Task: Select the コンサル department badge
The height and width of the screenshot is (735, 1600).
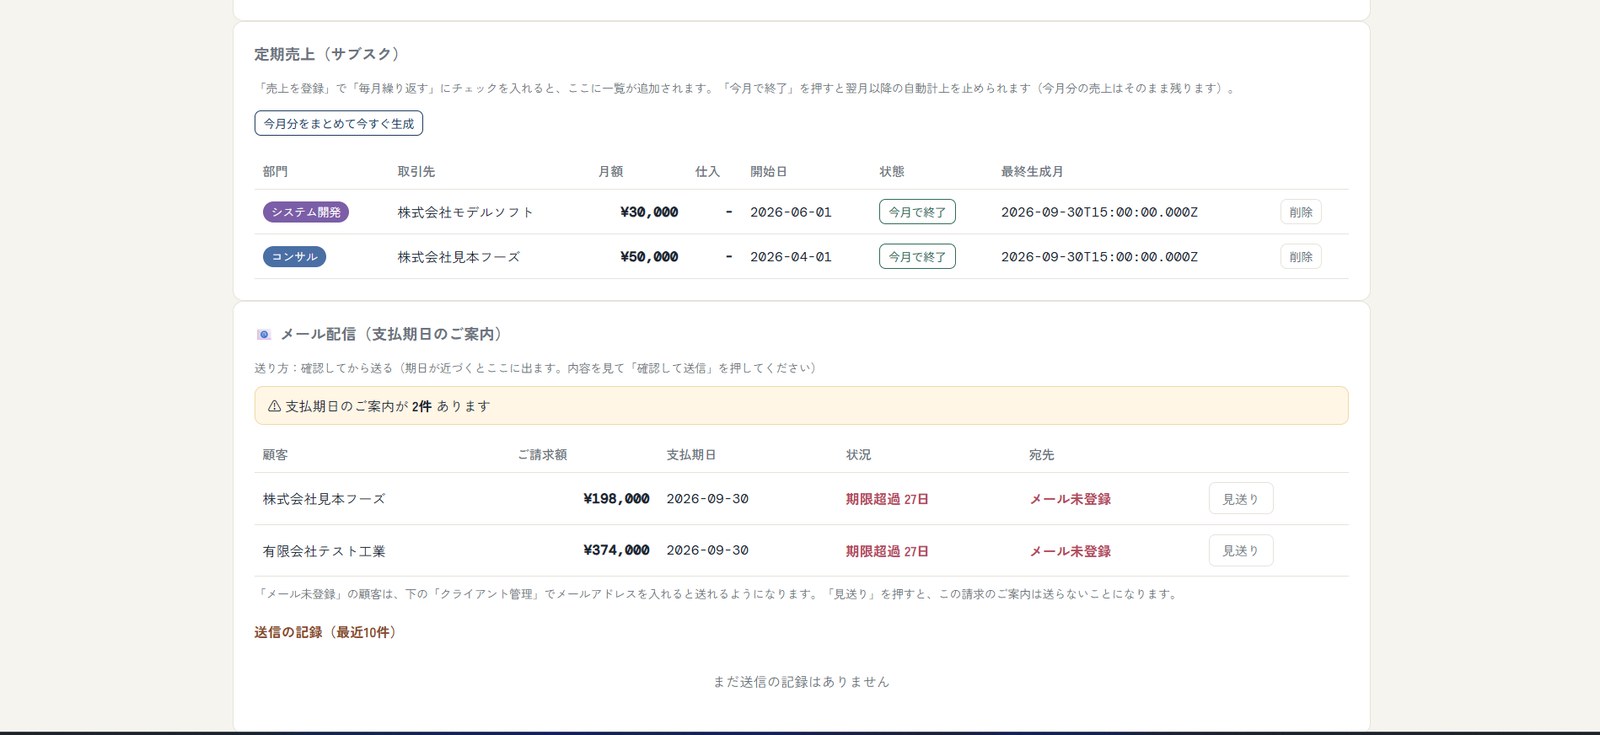Action: tap(295, 257)
